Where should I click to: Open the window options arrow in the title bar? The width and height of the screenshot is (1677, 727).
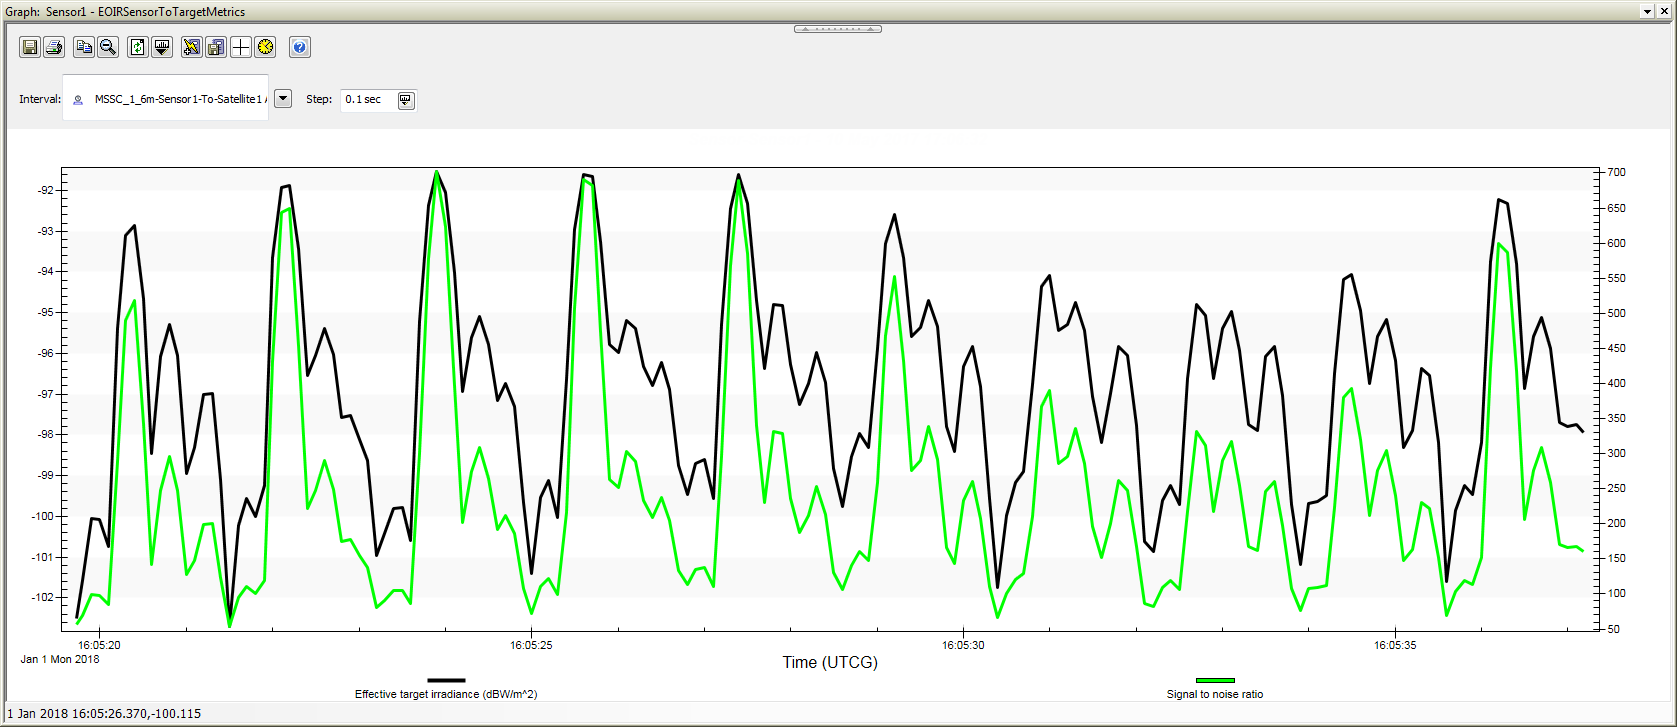(x=1647, y=12)
